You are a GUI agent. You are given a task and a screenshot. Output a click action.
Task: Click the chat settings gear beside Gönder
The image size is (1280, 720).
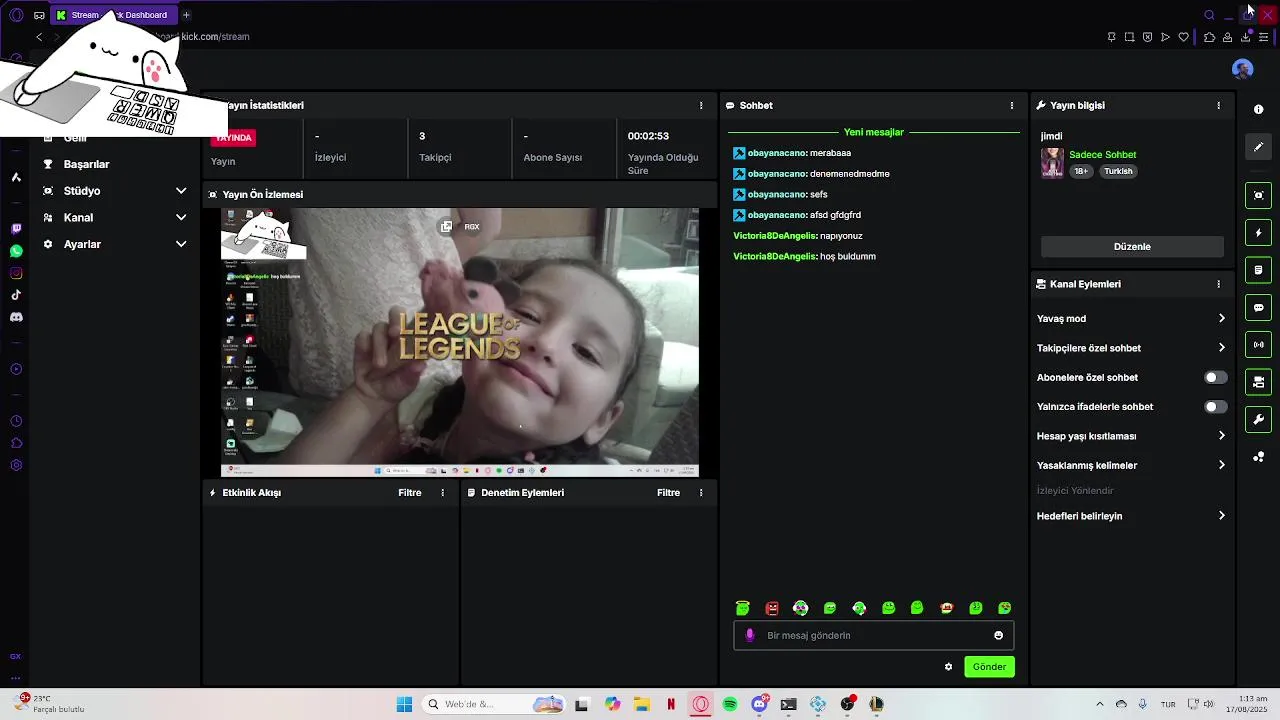948,667
